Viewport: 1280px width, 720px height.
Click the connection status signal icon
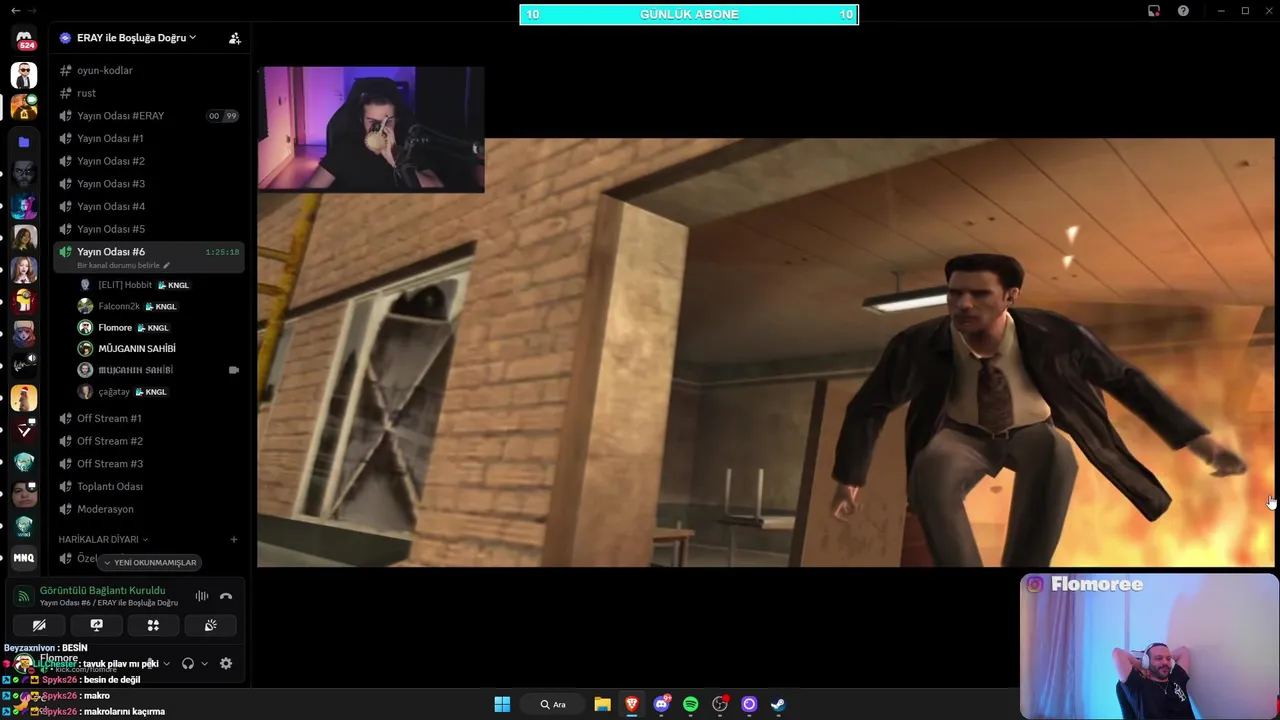coord(24,596)
